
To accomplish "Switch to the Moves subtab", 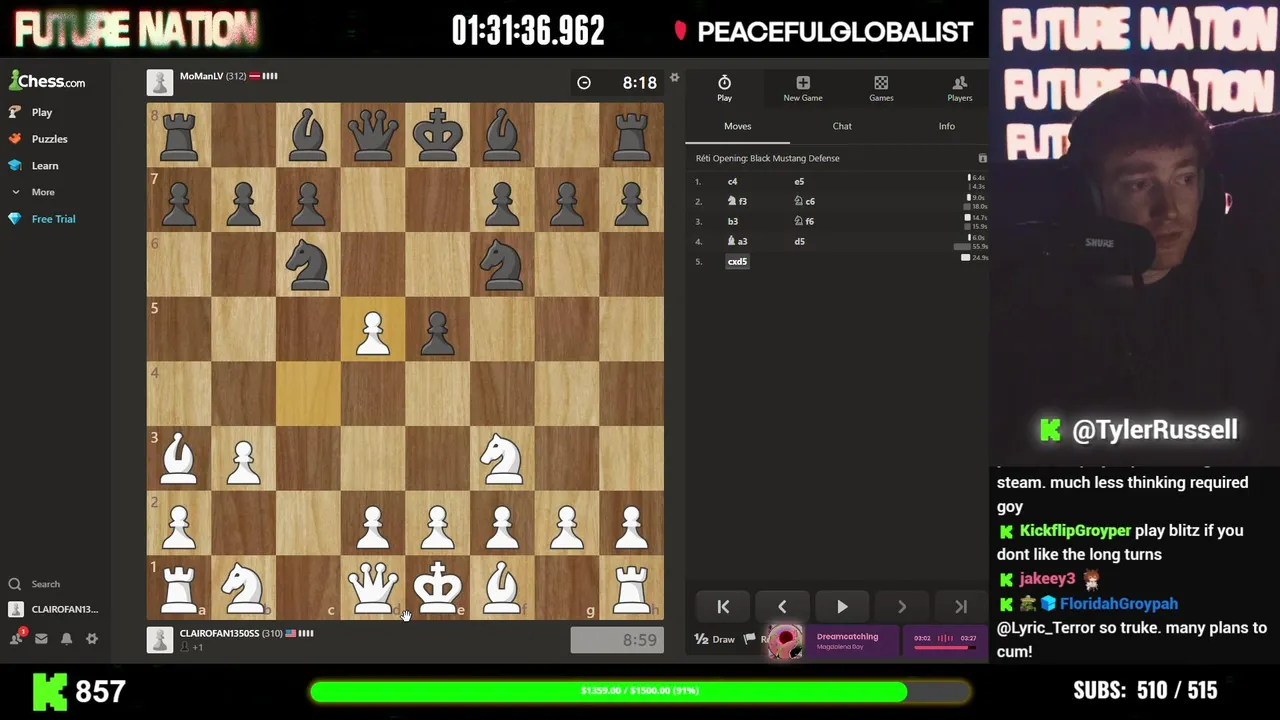I will coord(737,126).
